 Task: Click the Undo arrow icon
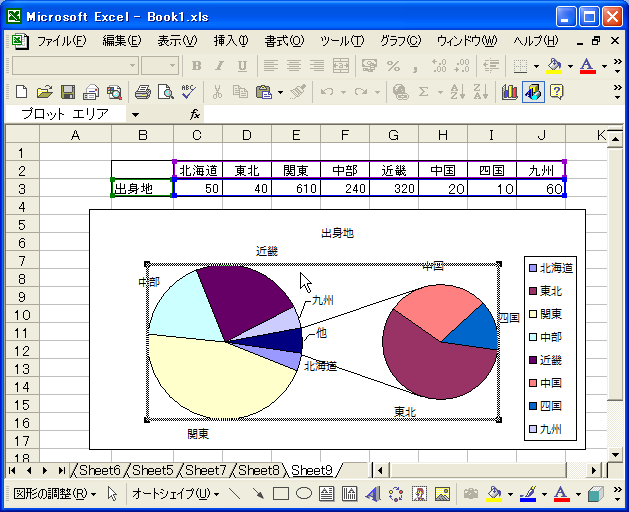tap(327, 92)
